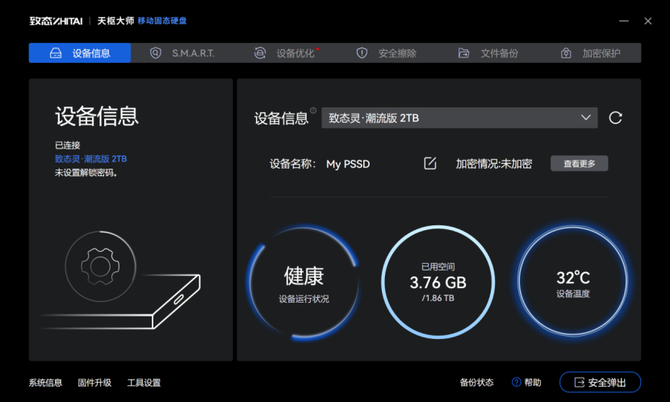Click the 已用空间 3.76 GB usage gauge
The height and width of the screenshot is (402, 670).
[438, 282]
